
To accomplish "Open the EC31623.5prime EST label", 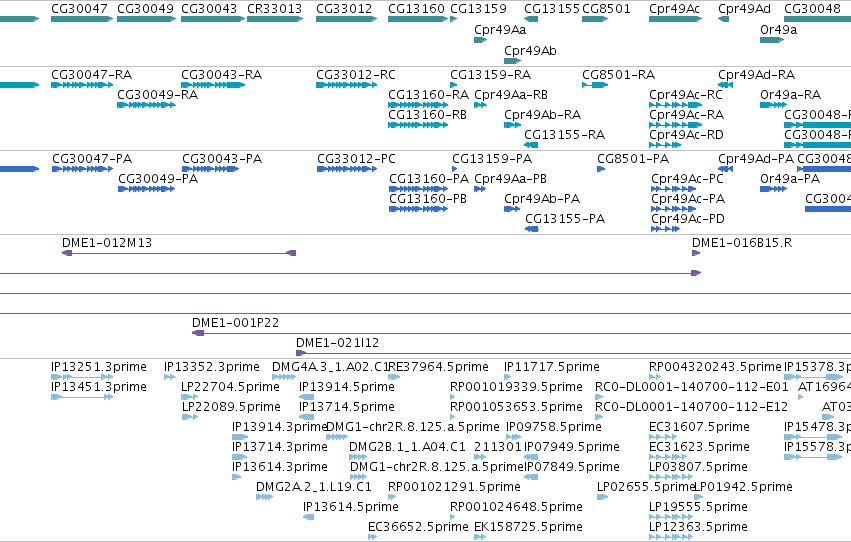I will tap(700, 448).
